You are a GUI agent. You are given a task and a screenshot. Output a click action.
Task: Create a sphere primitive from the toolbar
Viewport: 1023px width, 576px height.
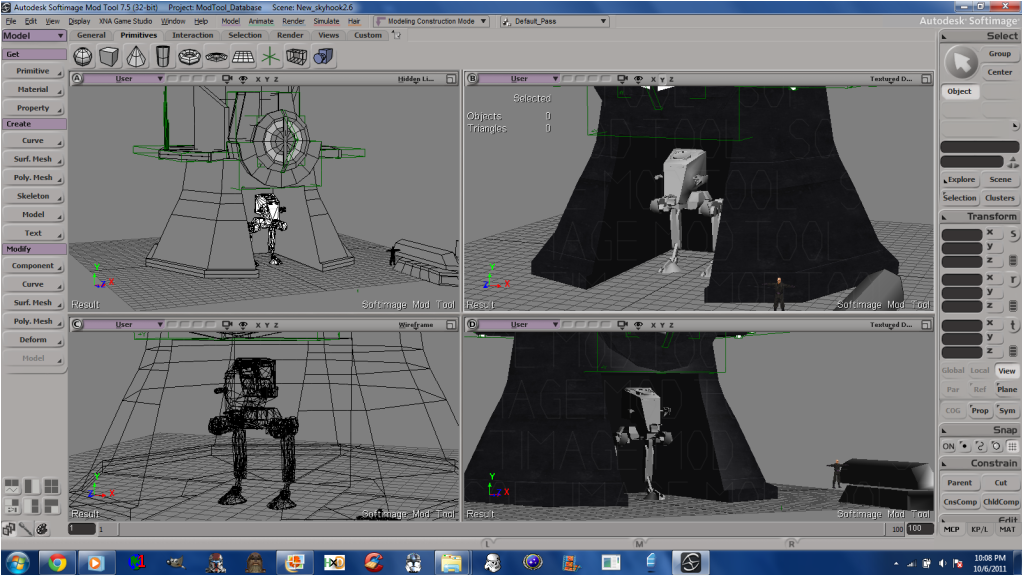coord(83,57)
